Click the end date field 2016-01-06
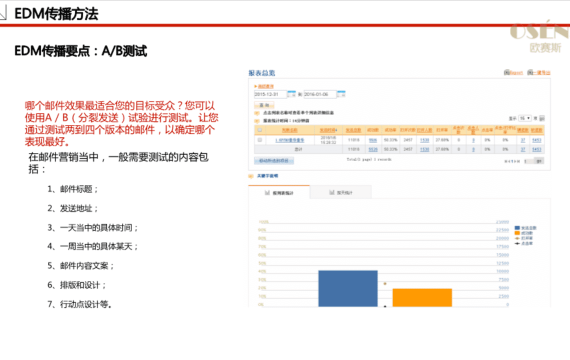Screen dimensions: 570x360 320,95
